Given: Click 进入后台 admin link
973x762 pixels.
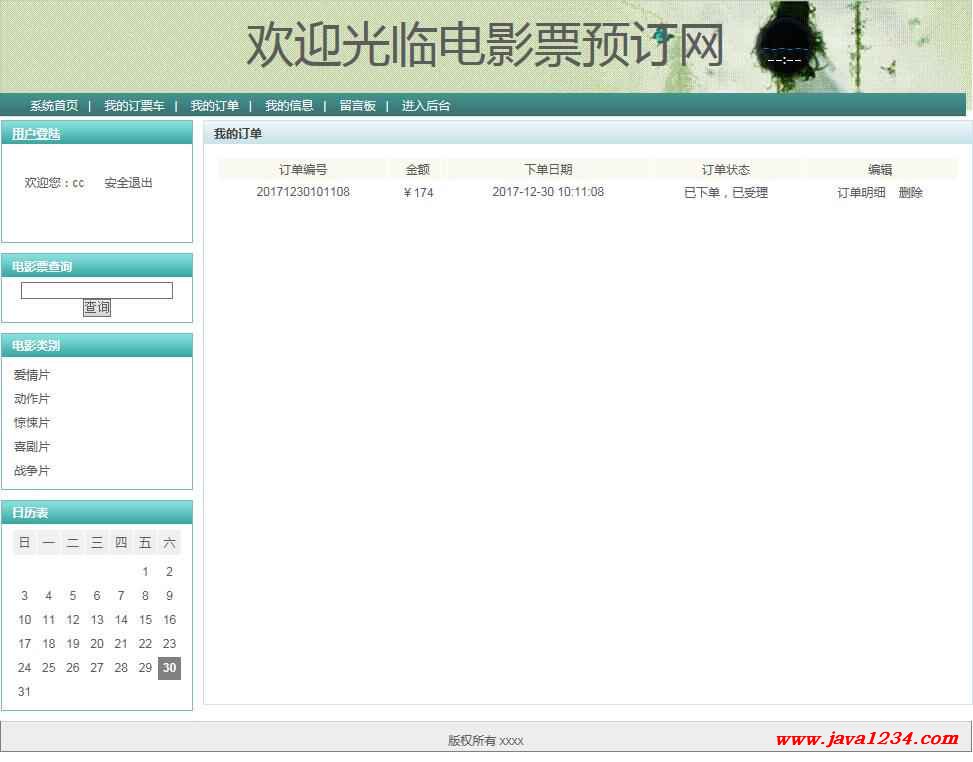Looking at the screenshot, I should click(426, 106).
